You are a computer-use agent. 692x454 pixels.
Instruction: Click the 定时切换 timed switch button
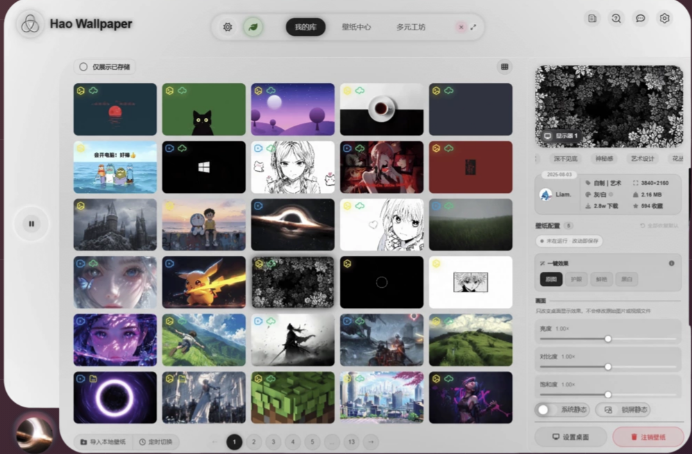click(156, 442)
